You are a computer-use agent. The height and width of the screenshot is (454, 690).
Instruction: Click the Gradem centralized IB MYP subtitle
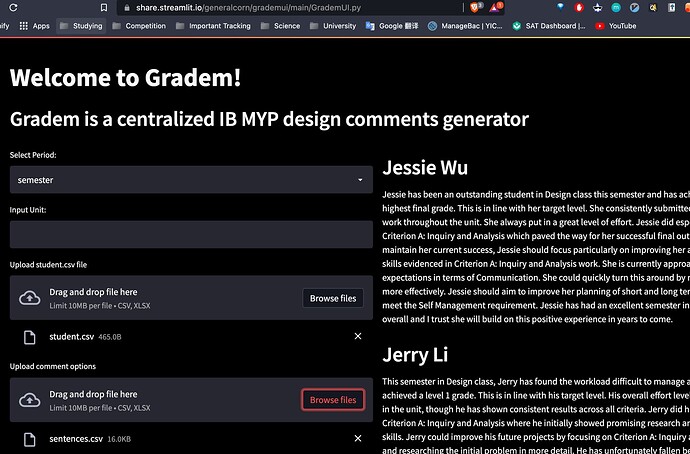pos(269,119)
